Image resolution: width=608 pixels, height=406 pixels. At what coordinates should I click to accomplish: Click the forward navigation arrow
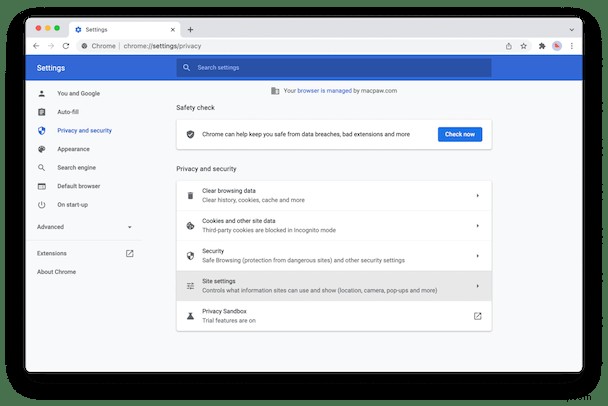pyautogui.click(x=51, y=46)
